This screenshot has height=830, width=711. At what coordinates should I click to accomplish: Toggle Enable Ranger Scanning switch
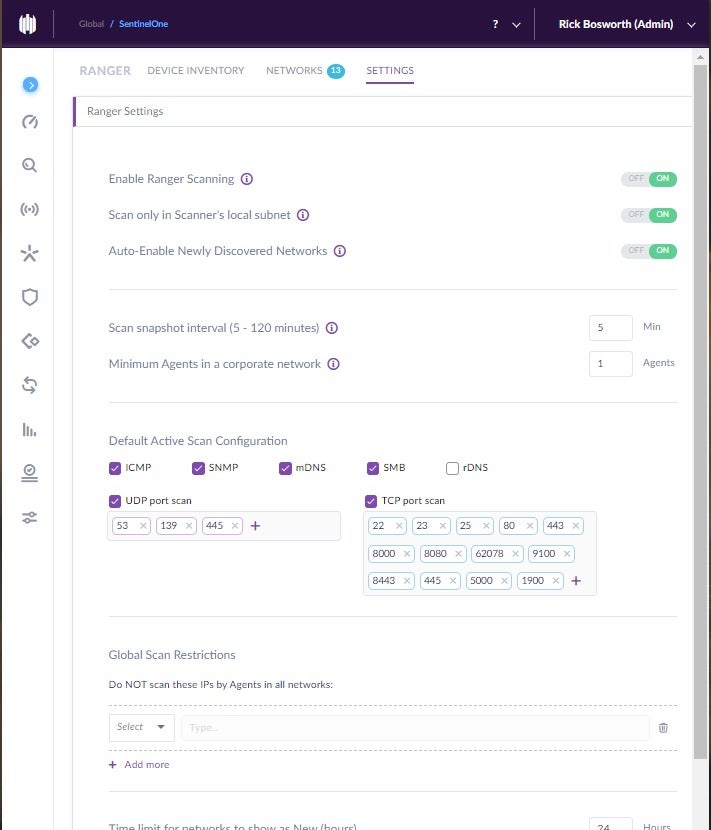click(x=649, y=179)
